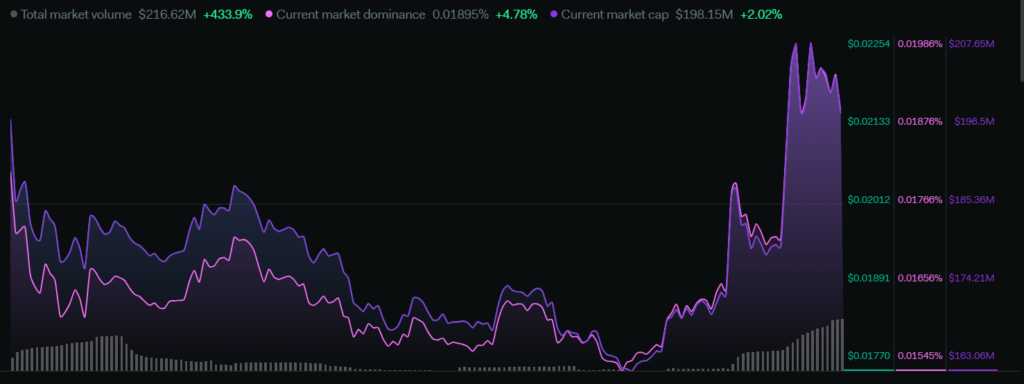Click the 0.01656% dominance axis label

coord(920,278)
